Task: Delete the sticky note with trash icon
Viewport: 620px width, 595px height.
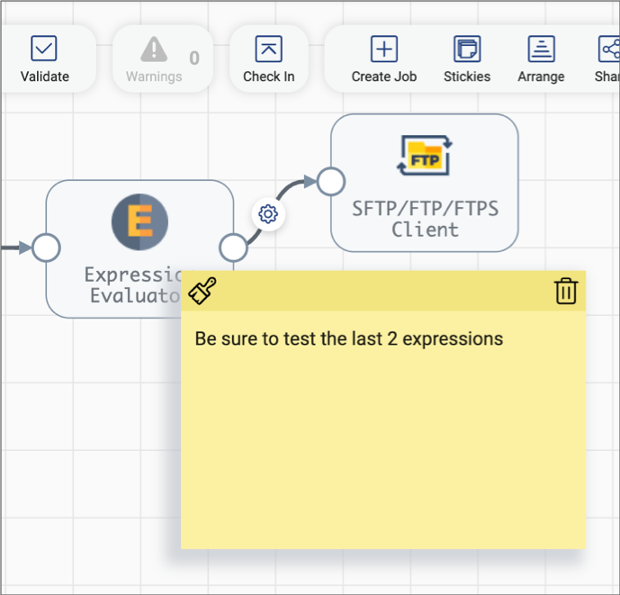Action: 566,291
